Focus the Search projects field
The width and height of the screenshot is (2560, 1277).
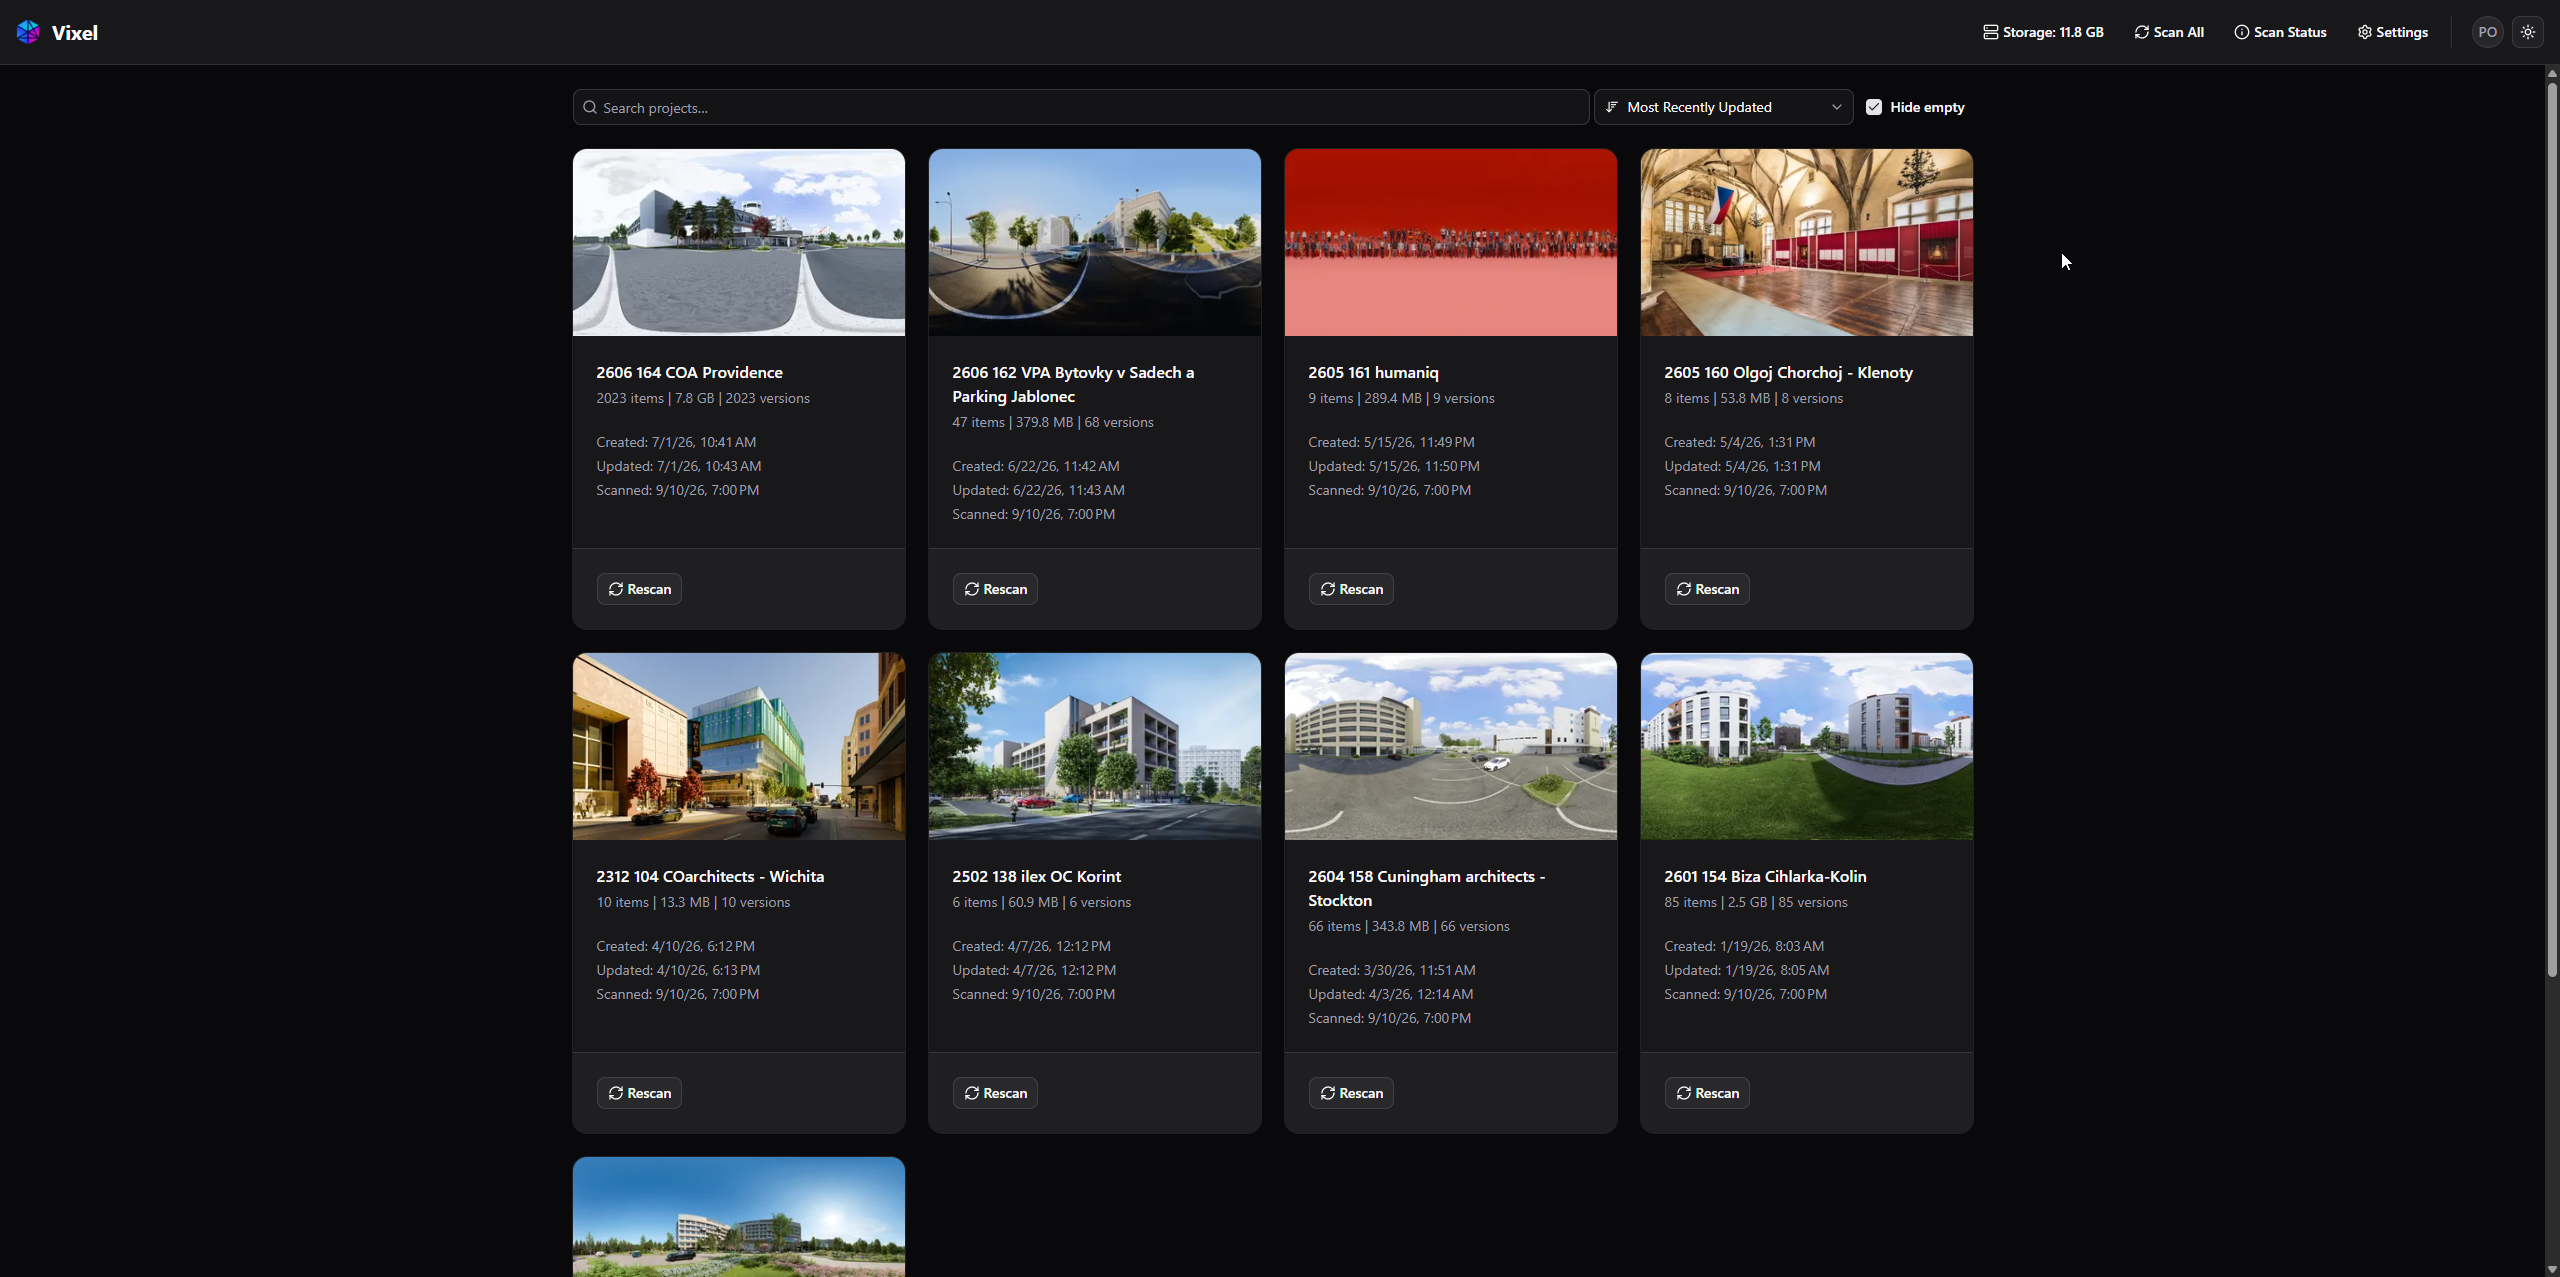pos(1080,107)
